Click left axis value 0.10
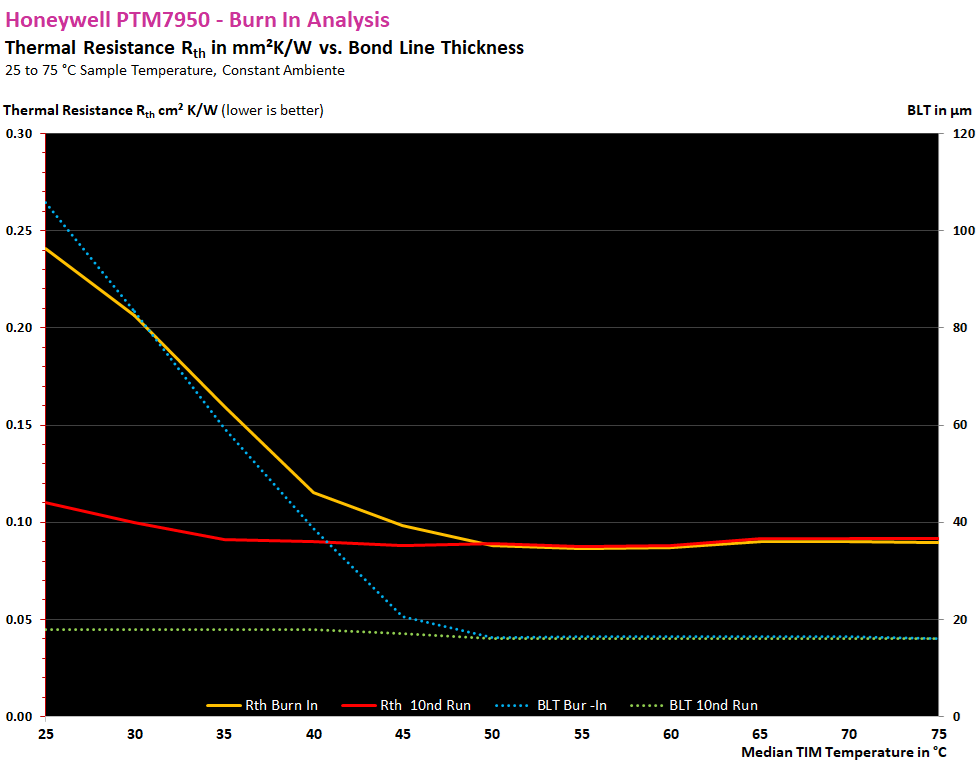 19,522
